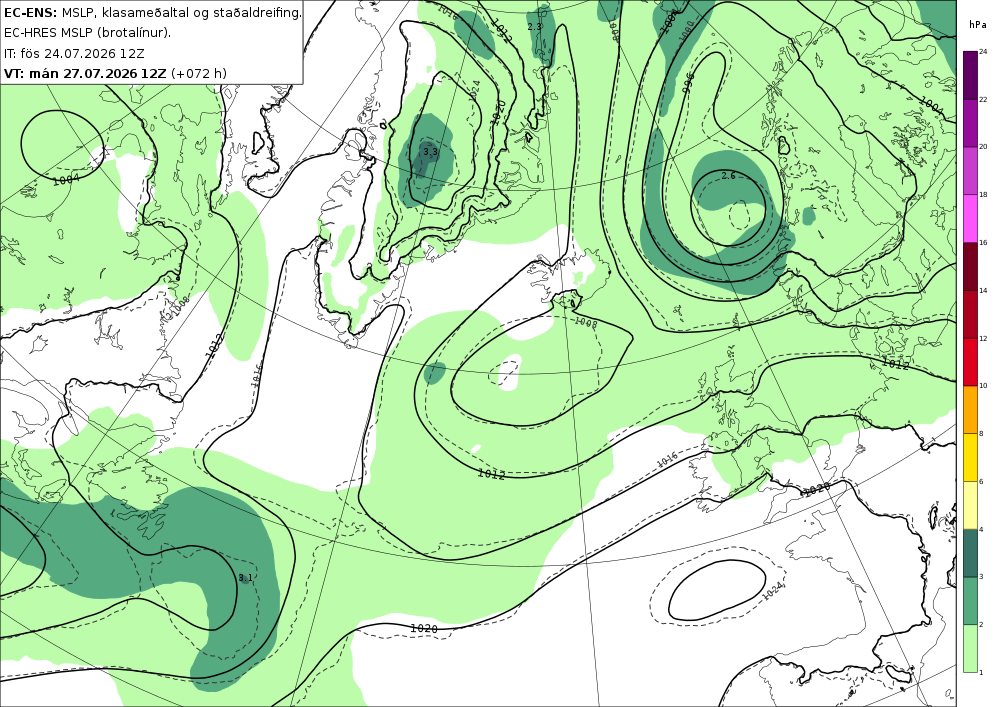The height and width of the screenshot is (707, 1000).
Task: Select the bright yellow 6–8 hPa legend swatch
Action: coord(971,457)
